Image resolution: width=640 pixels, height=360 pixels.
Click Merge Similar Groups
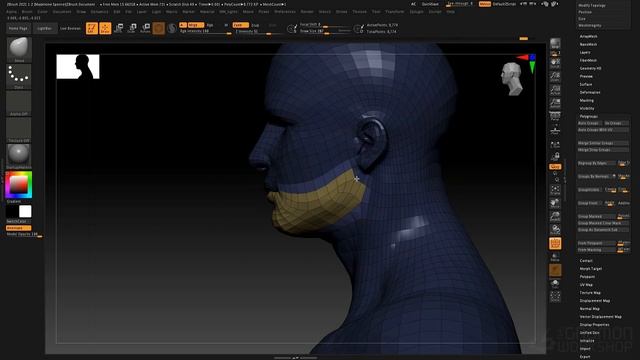602,143
